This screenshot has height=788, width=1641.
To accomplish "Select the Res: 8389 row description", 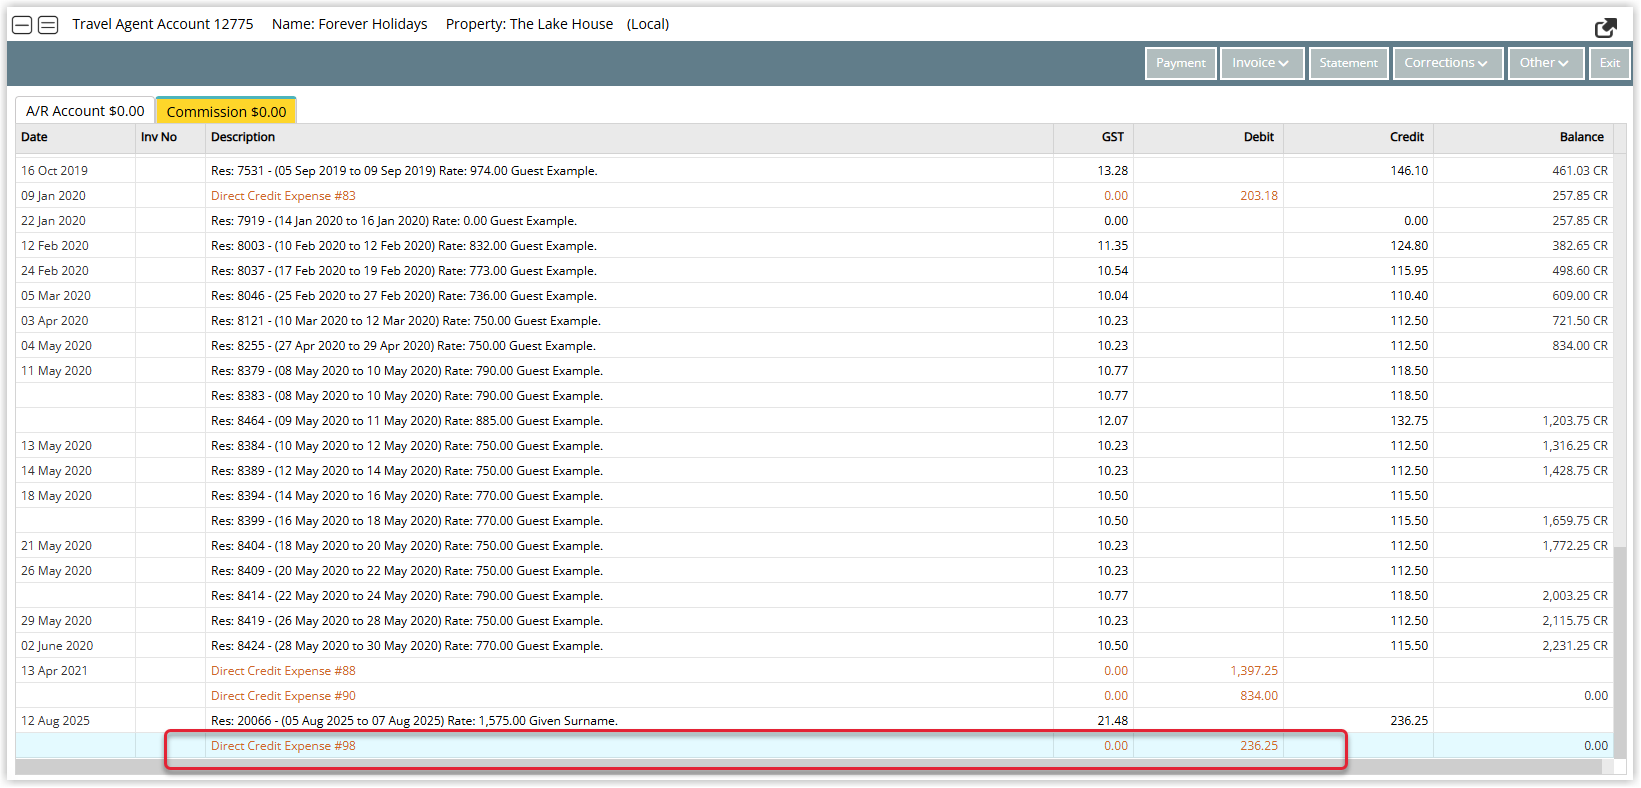I will pyautogui.click(x=407, y=471).
